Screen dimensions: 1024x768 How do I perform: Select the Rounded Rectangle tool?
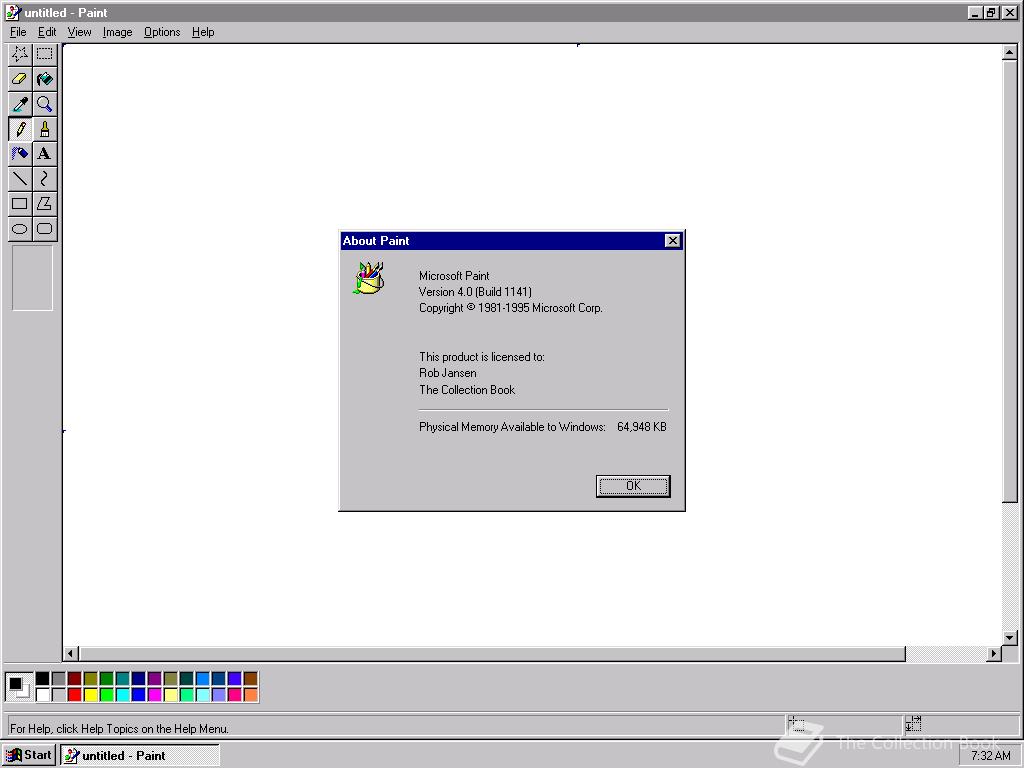[x=44, y=229]
